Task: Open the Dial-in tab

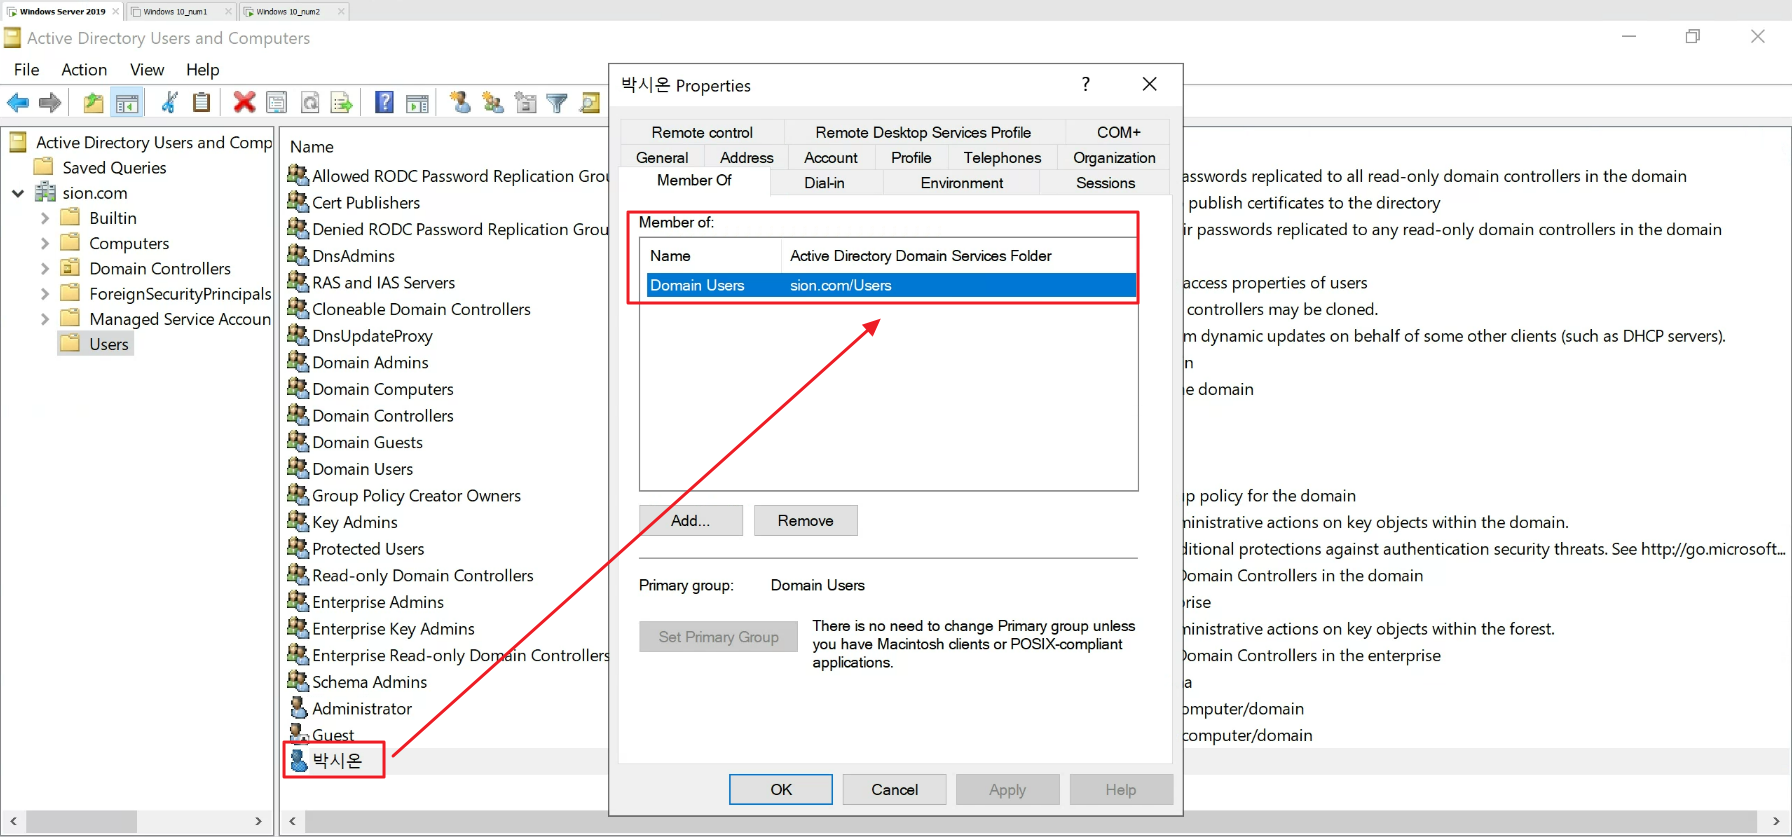Action: click(824, 183)
